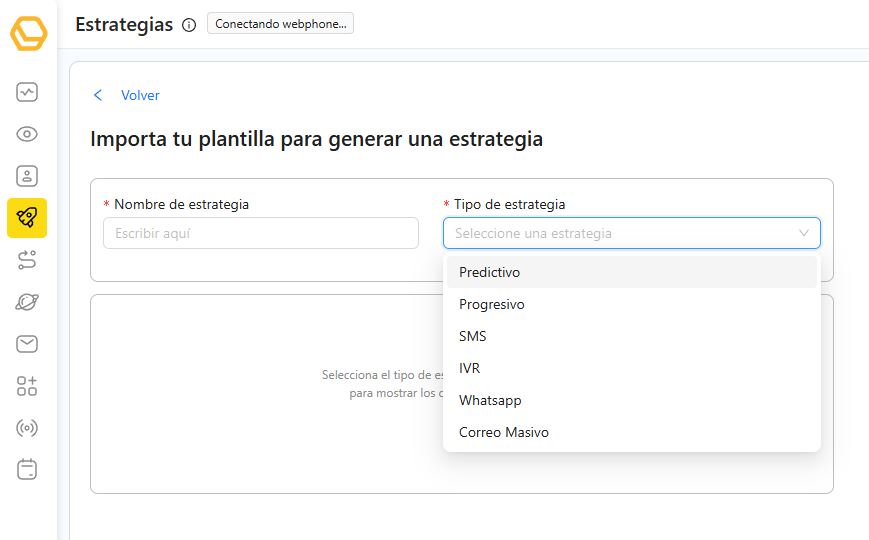Open the apps grid plus icon
The image size is (869, 540).
click(x=27, y=386)
